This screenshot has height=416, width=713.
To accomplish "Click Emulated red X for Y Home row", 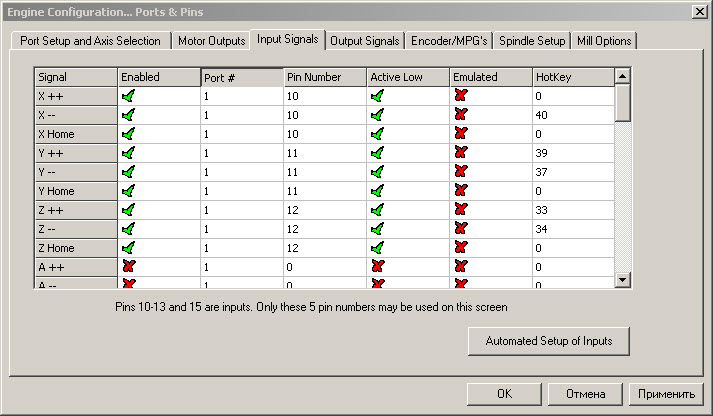I will point(461,190).
